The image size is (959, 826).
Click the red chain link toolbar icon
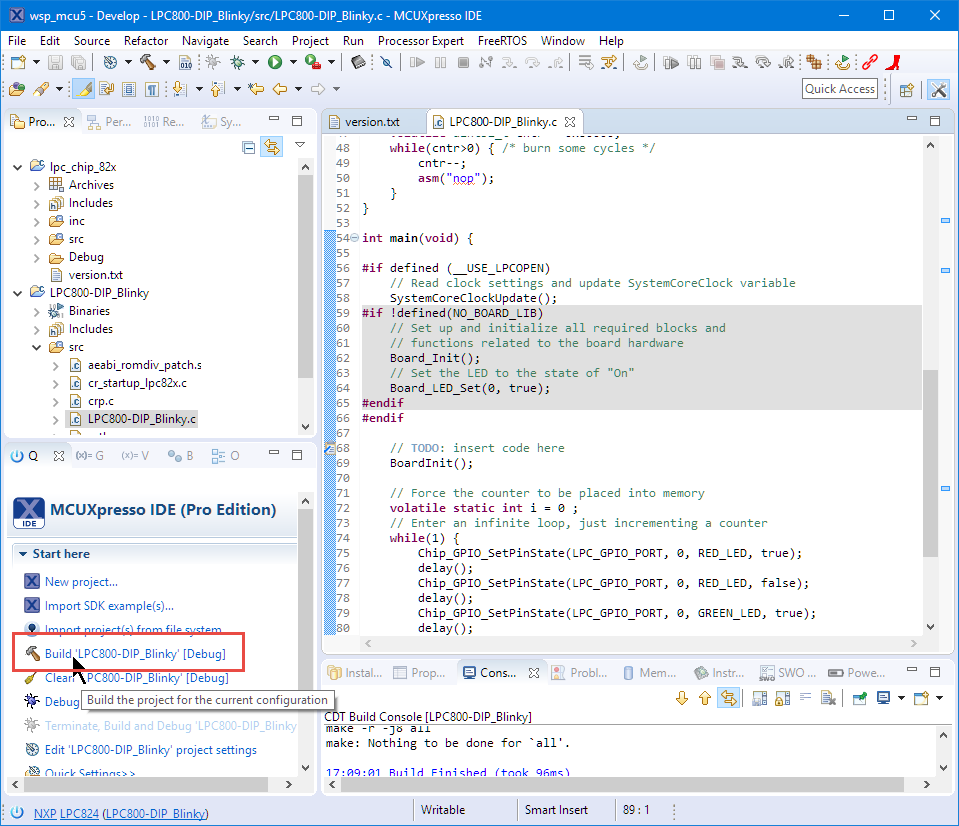click(869, 62)
